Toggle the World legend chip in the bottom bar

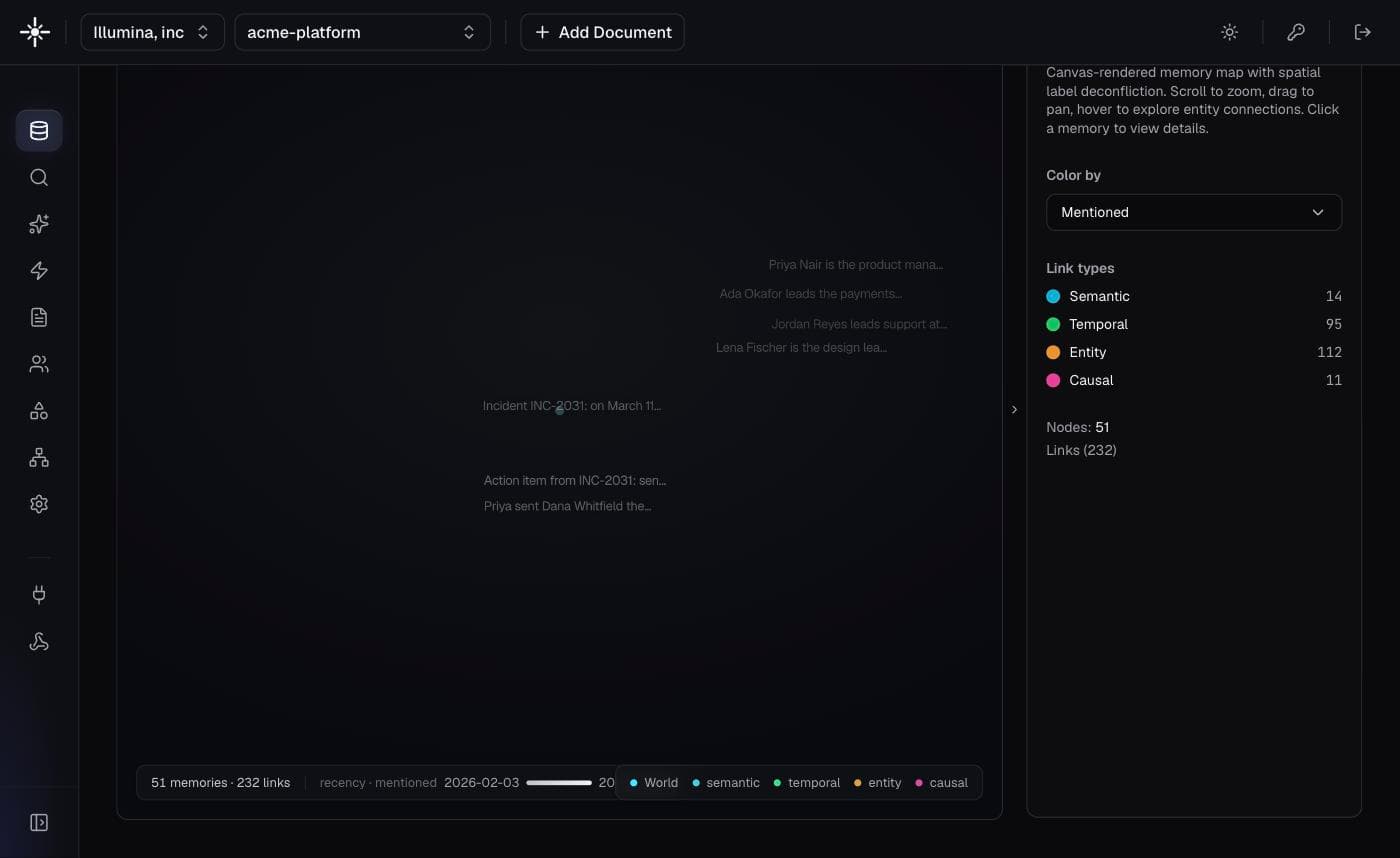(x=654, y=783)
